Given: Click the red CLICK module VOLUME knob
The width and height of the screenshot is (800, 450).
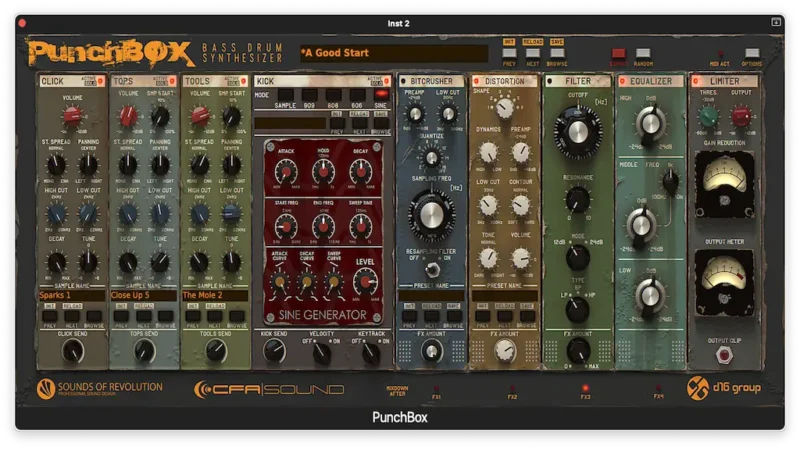Looking at the screenshot, I should click(x=72, y=116).
